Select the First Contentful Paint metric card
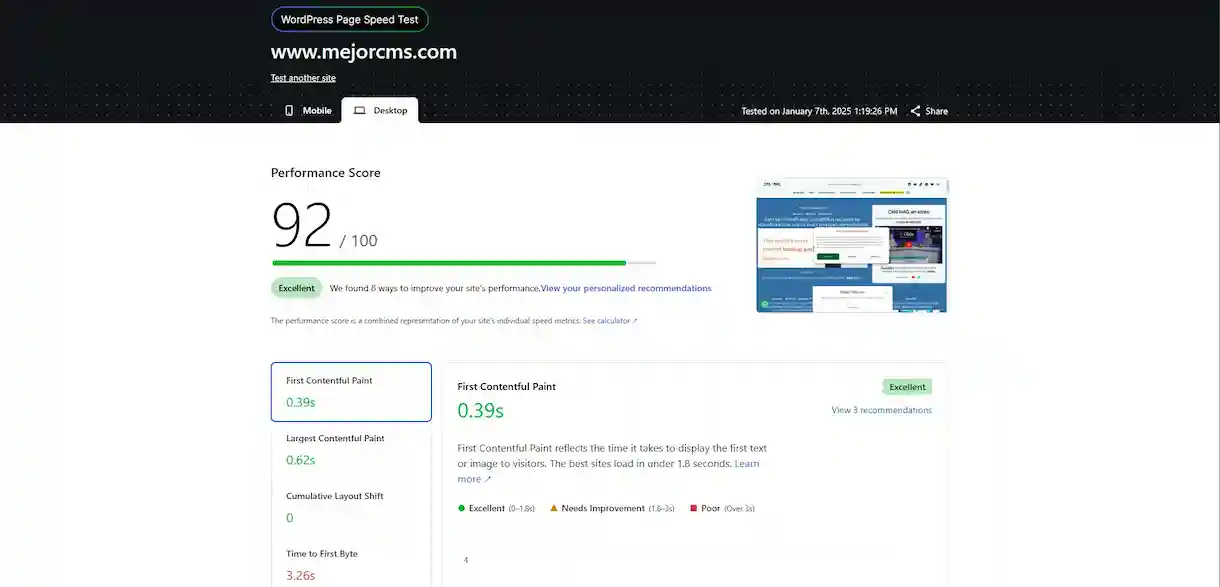Image resolution: width=1220 pixels, height=587 pixels. click(x=351, y=392)
